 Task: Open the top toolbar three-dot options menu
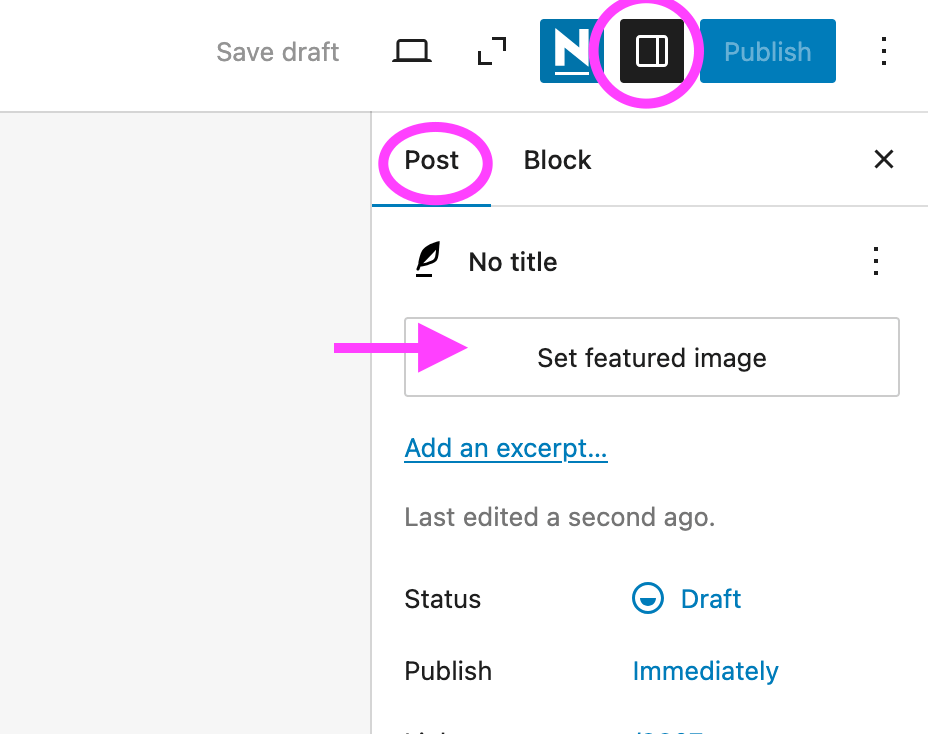[883, 51]
